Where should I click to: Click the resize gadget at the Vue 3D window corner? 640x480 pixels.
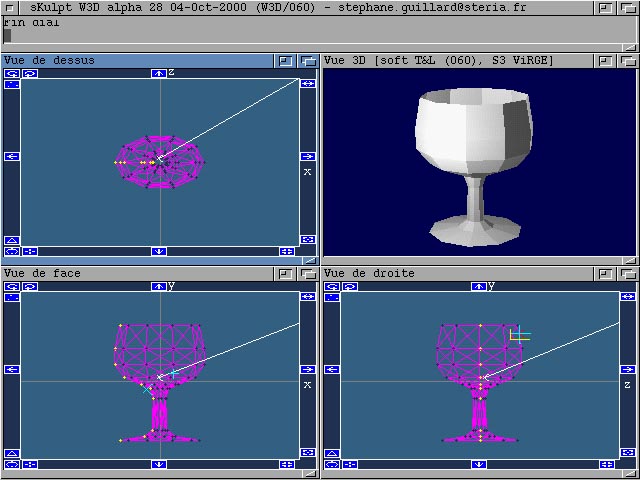pos(630,260)
